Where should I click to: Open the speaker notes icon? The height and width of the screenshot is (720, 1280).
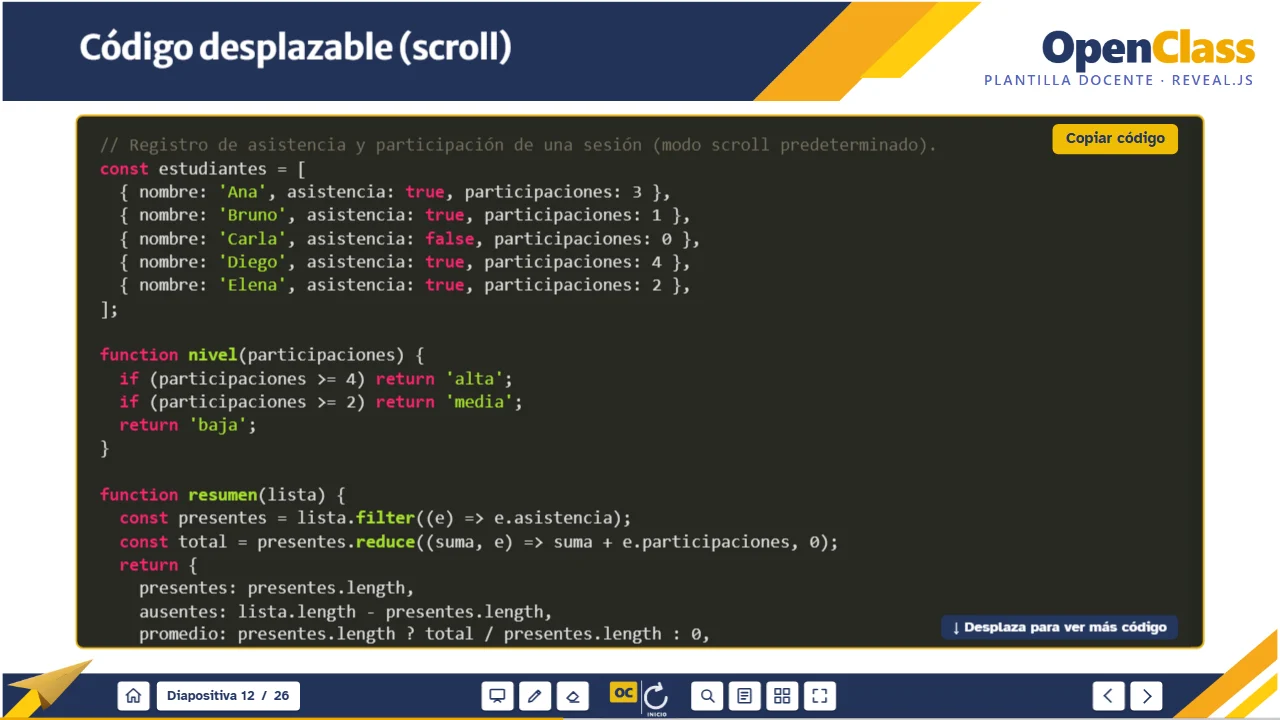(x=744, y=696)
